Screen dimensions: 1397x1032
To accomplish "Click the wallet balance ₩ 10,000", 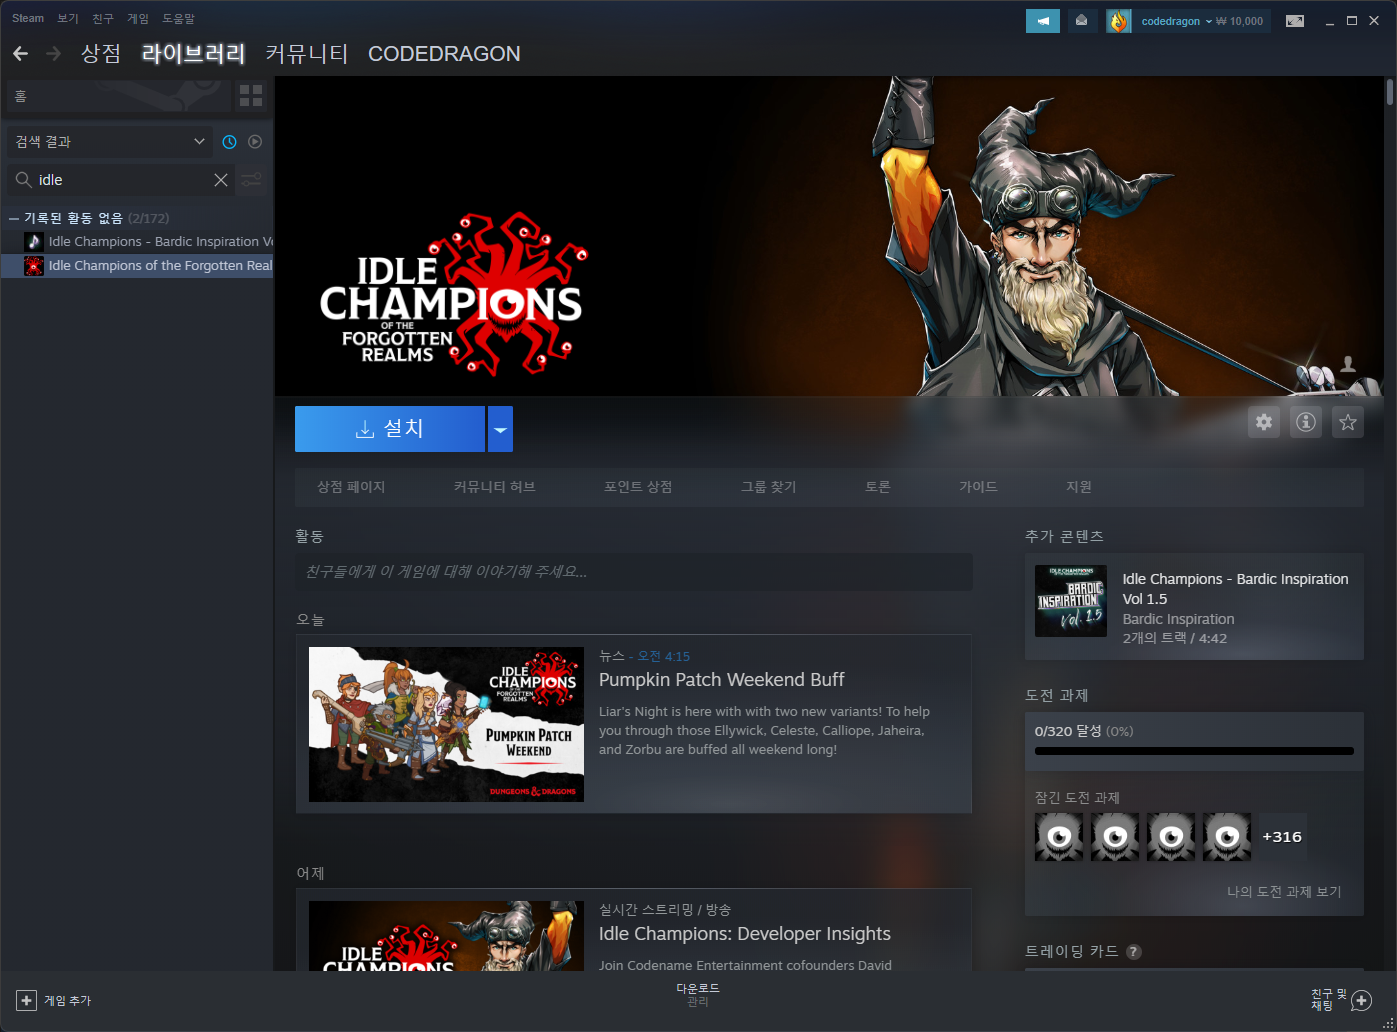I will [x=1240, y=21].
